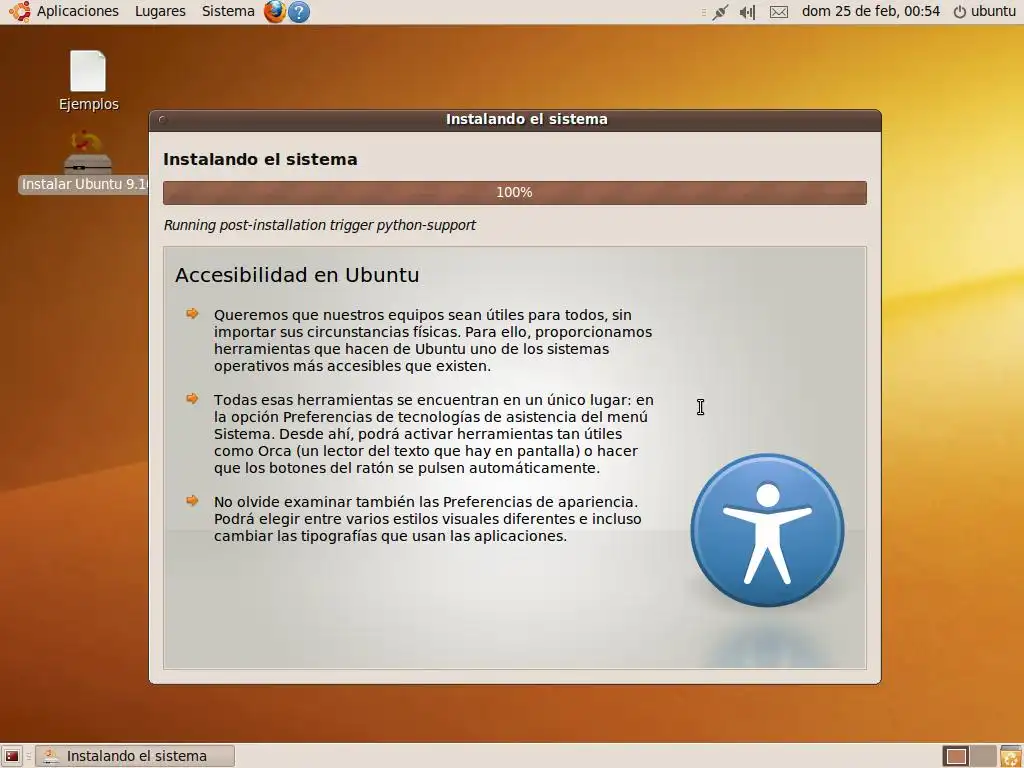
Task: Open the Aplicaciones menu
Action: 78,11
